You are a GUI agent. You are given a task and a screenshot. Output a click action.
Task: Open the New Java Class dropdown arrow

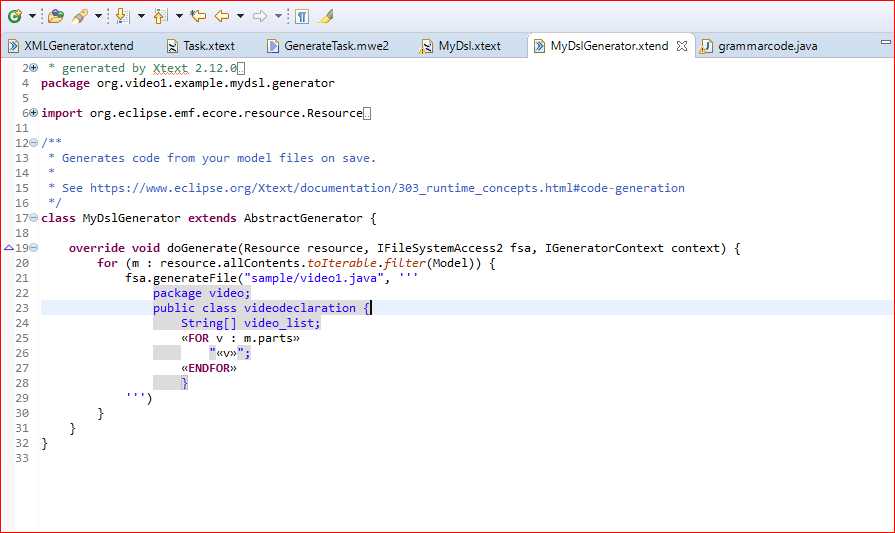pos(32,16)
